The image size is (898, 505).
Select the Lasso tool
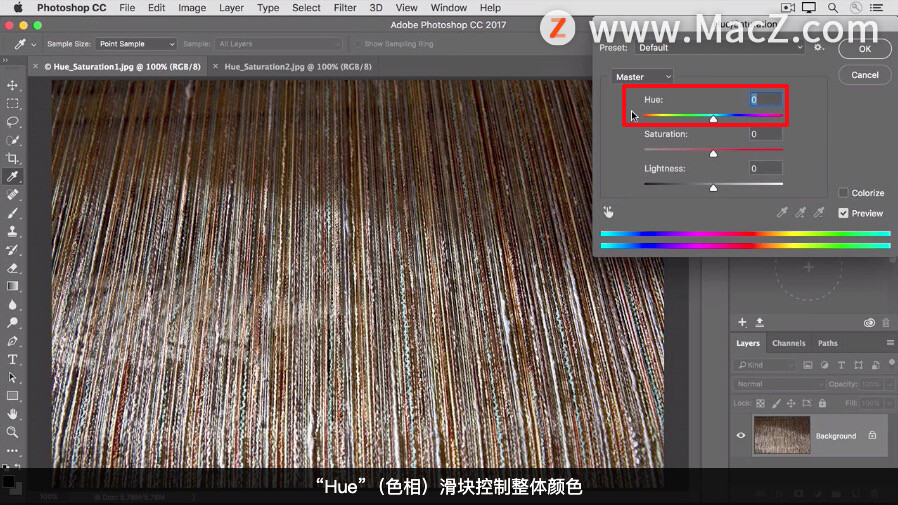[12, 122]
